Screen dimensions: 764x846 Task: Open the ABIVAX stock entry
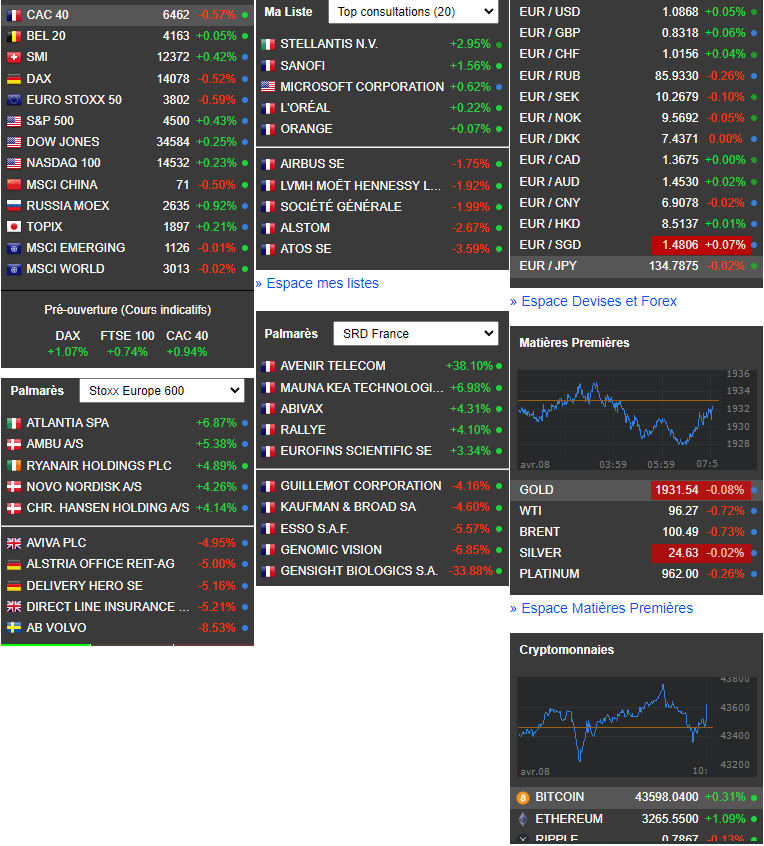click(x=382, y=409)
